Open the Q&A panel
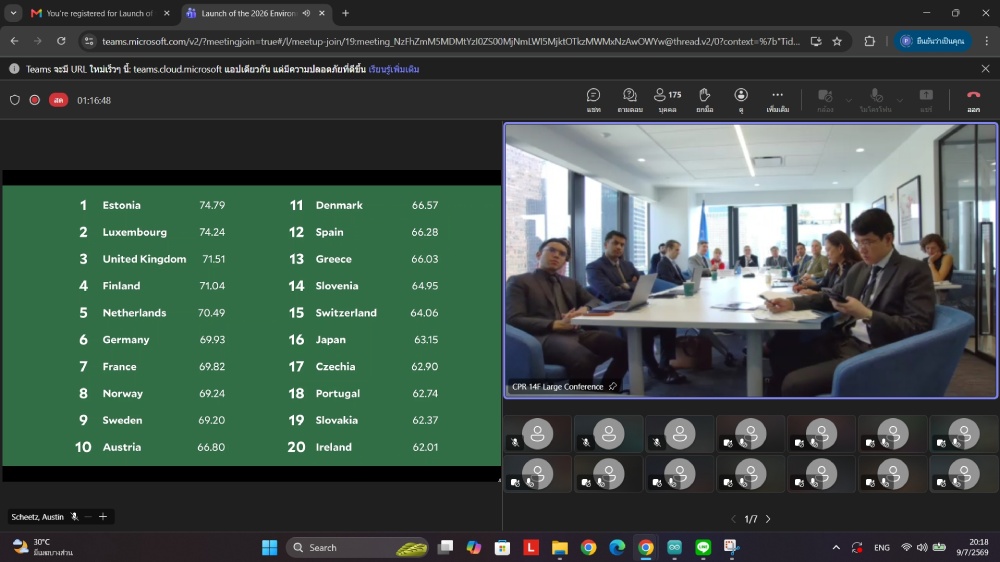Viewport: 1000px width, 562px height. pos(629,100)
